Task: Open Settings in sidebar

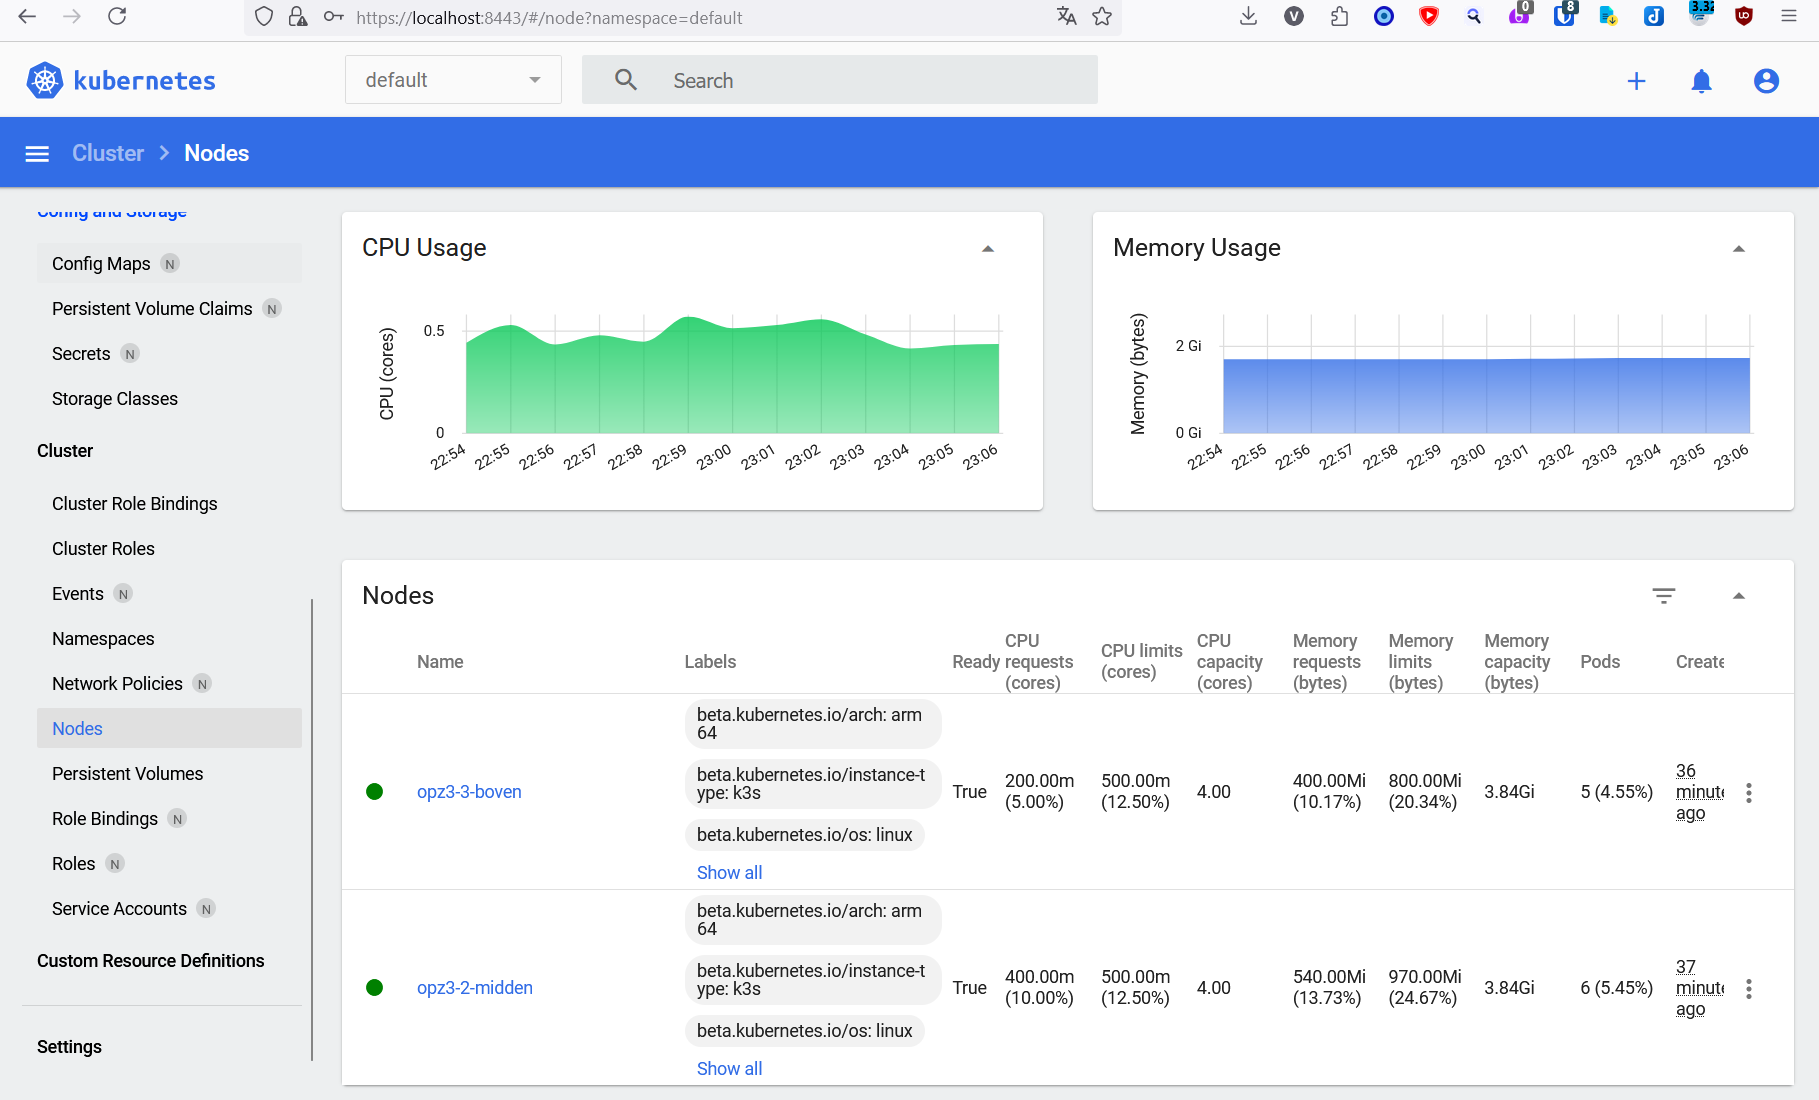Action: 69,1046
